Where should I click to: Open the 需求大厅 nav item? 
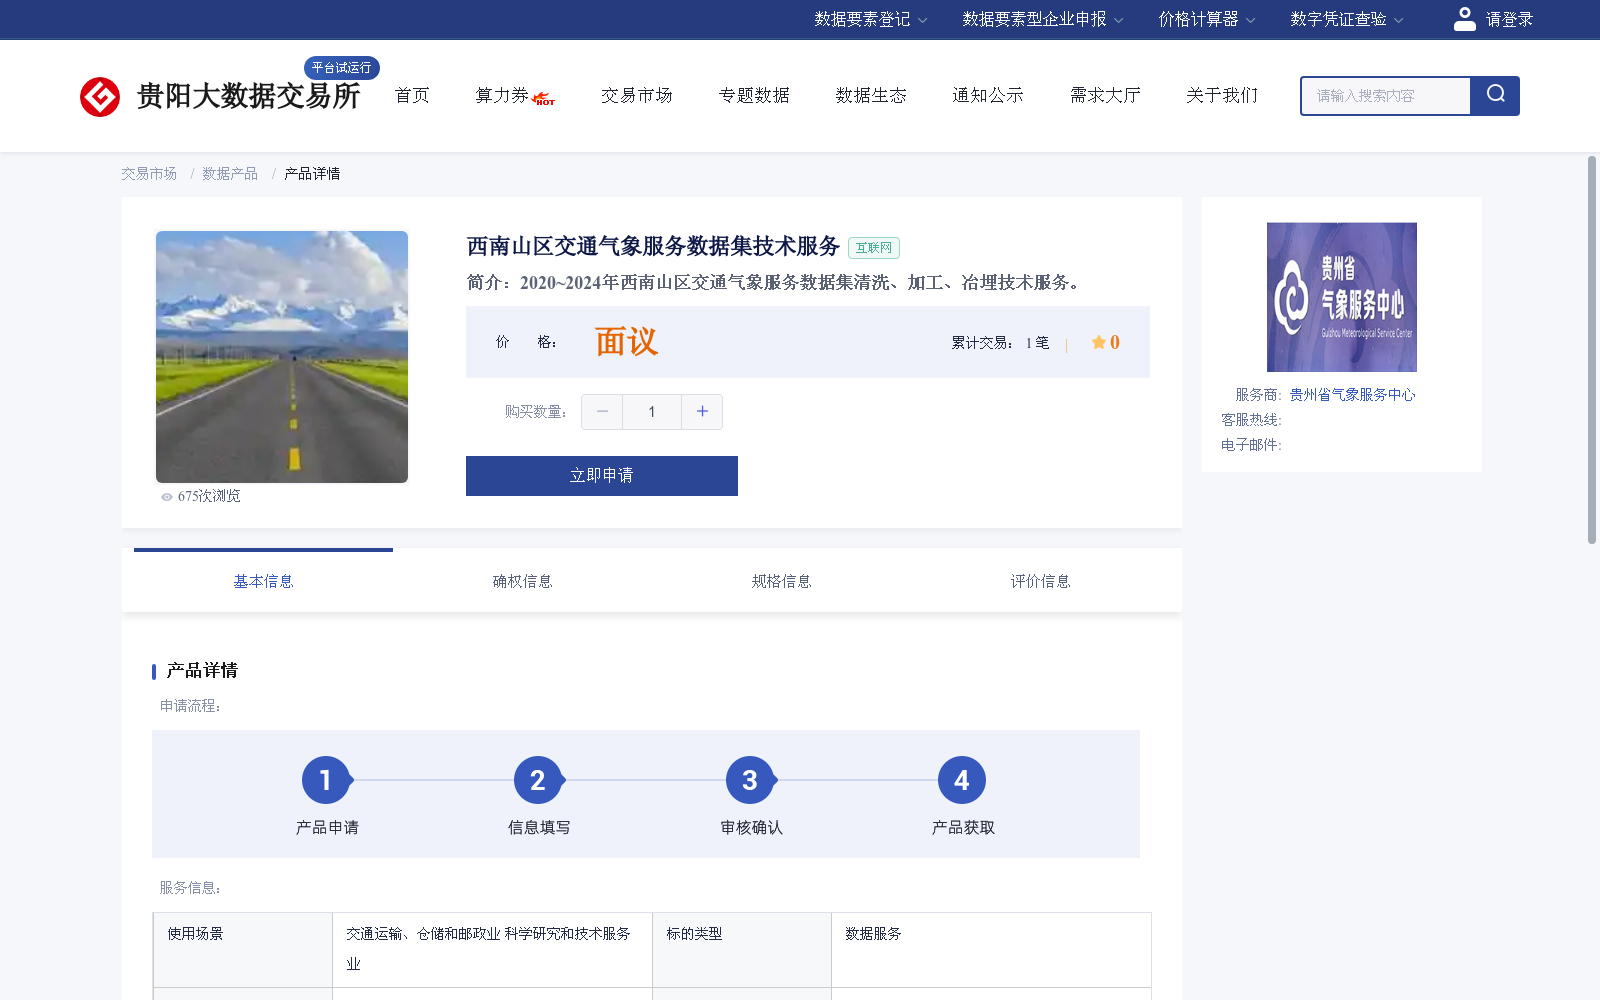1105,95
